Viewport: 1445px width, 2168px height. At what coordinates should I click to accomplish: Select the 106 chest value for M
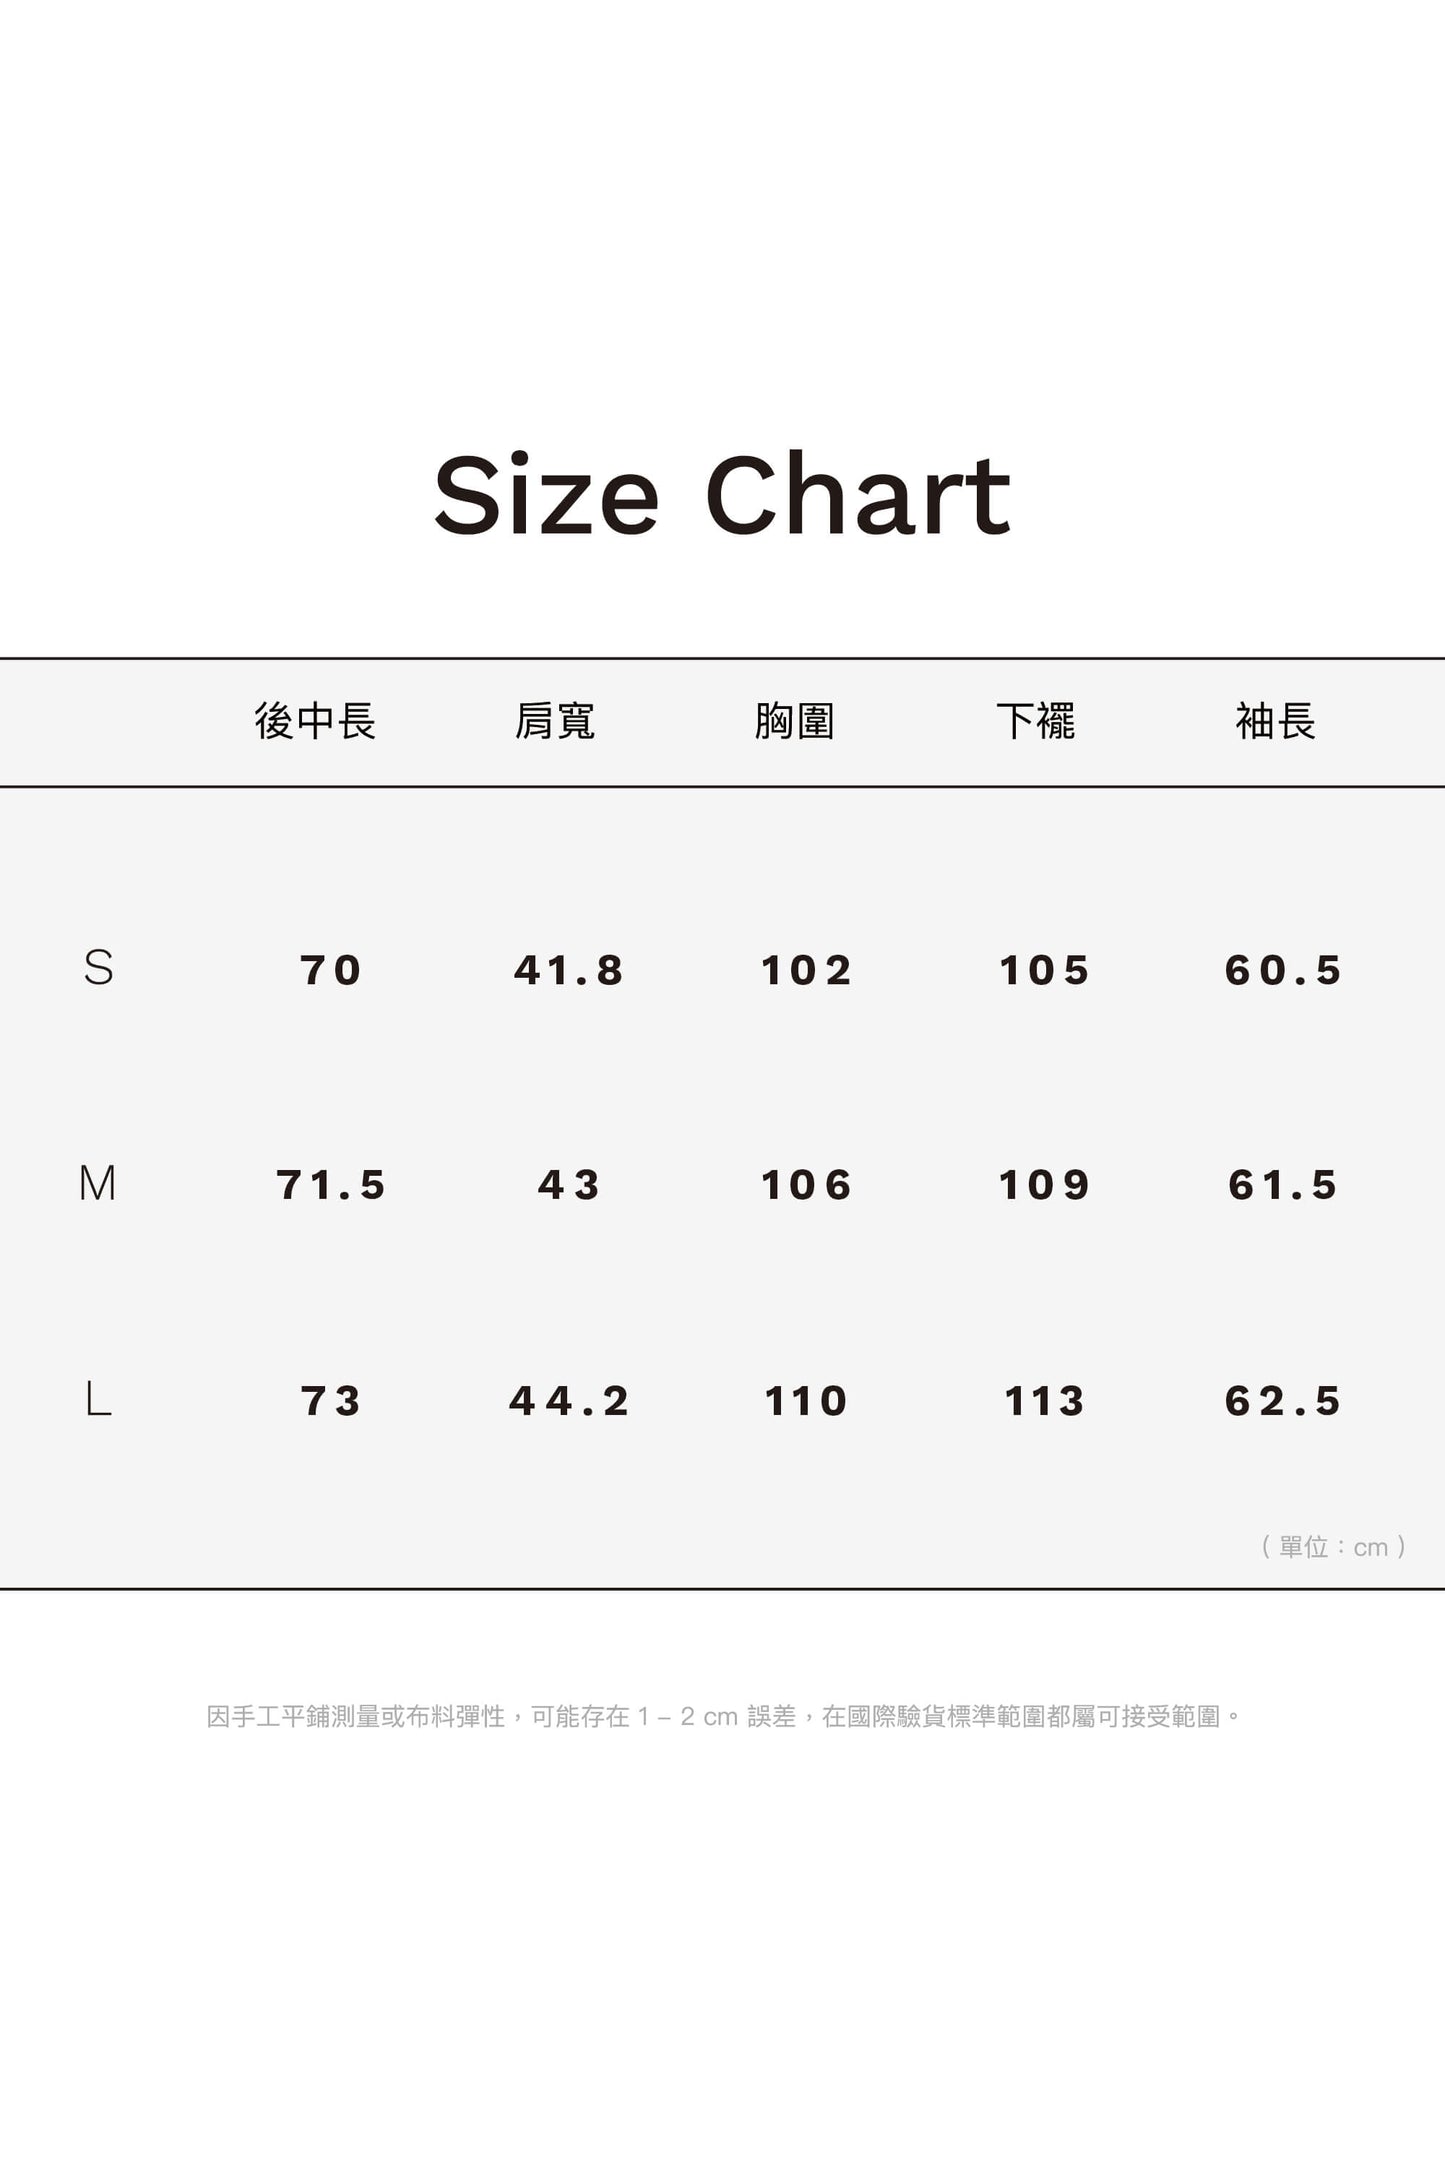(x=806, y=1185)
